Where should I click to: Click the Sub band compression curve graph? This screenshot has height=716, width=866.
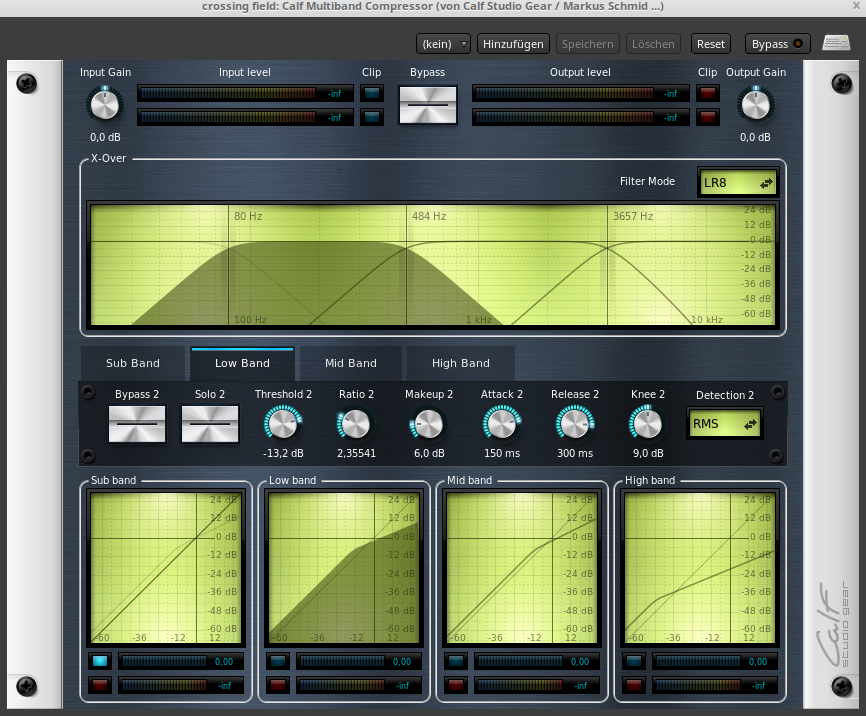point(166,568)
